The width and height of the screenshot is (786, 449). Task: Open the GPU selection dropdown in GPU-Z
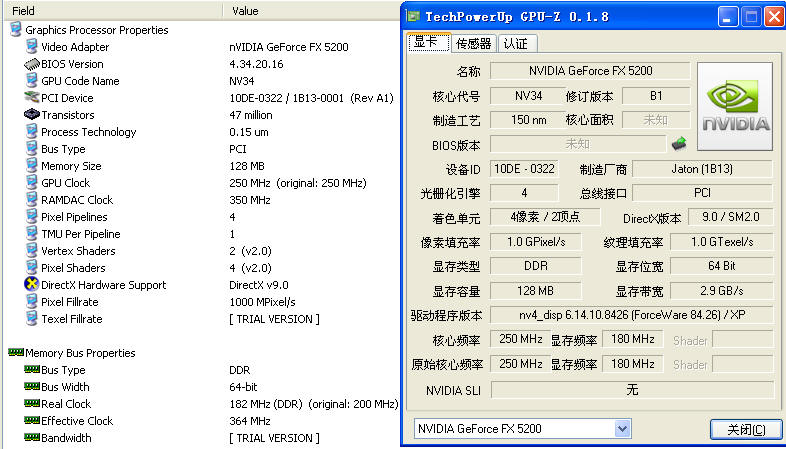622,429
